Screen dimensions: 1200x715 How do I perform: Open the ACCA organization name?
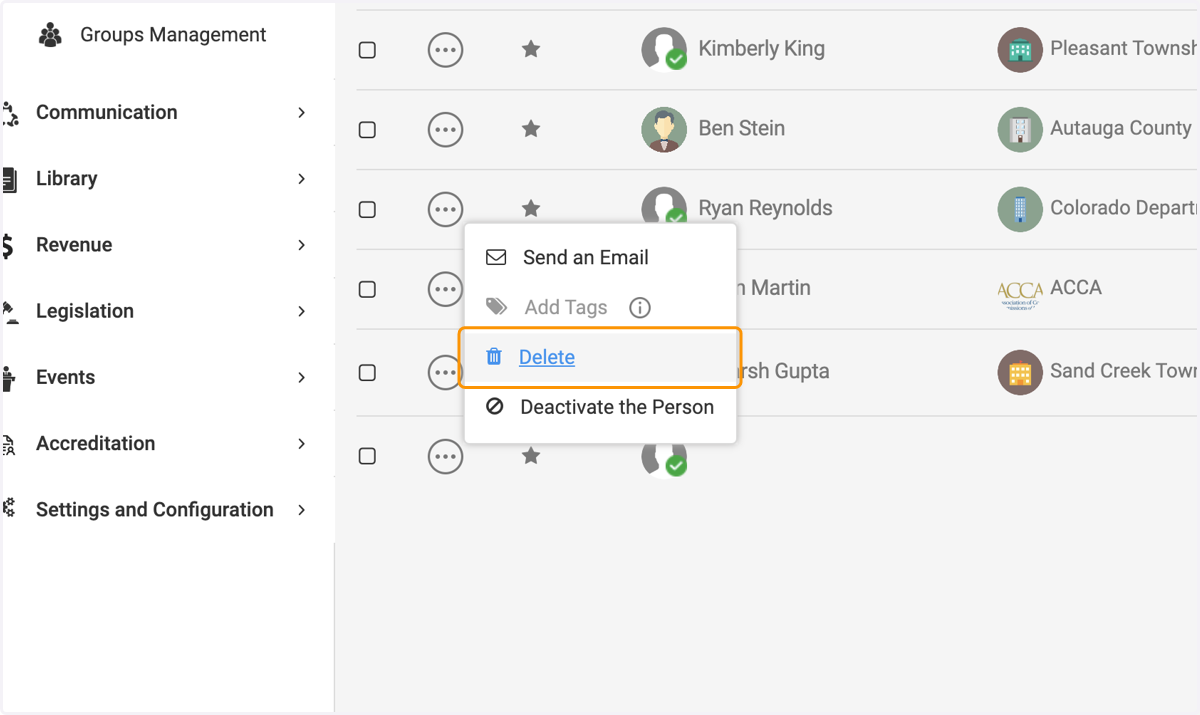[x=1076, y=287]
